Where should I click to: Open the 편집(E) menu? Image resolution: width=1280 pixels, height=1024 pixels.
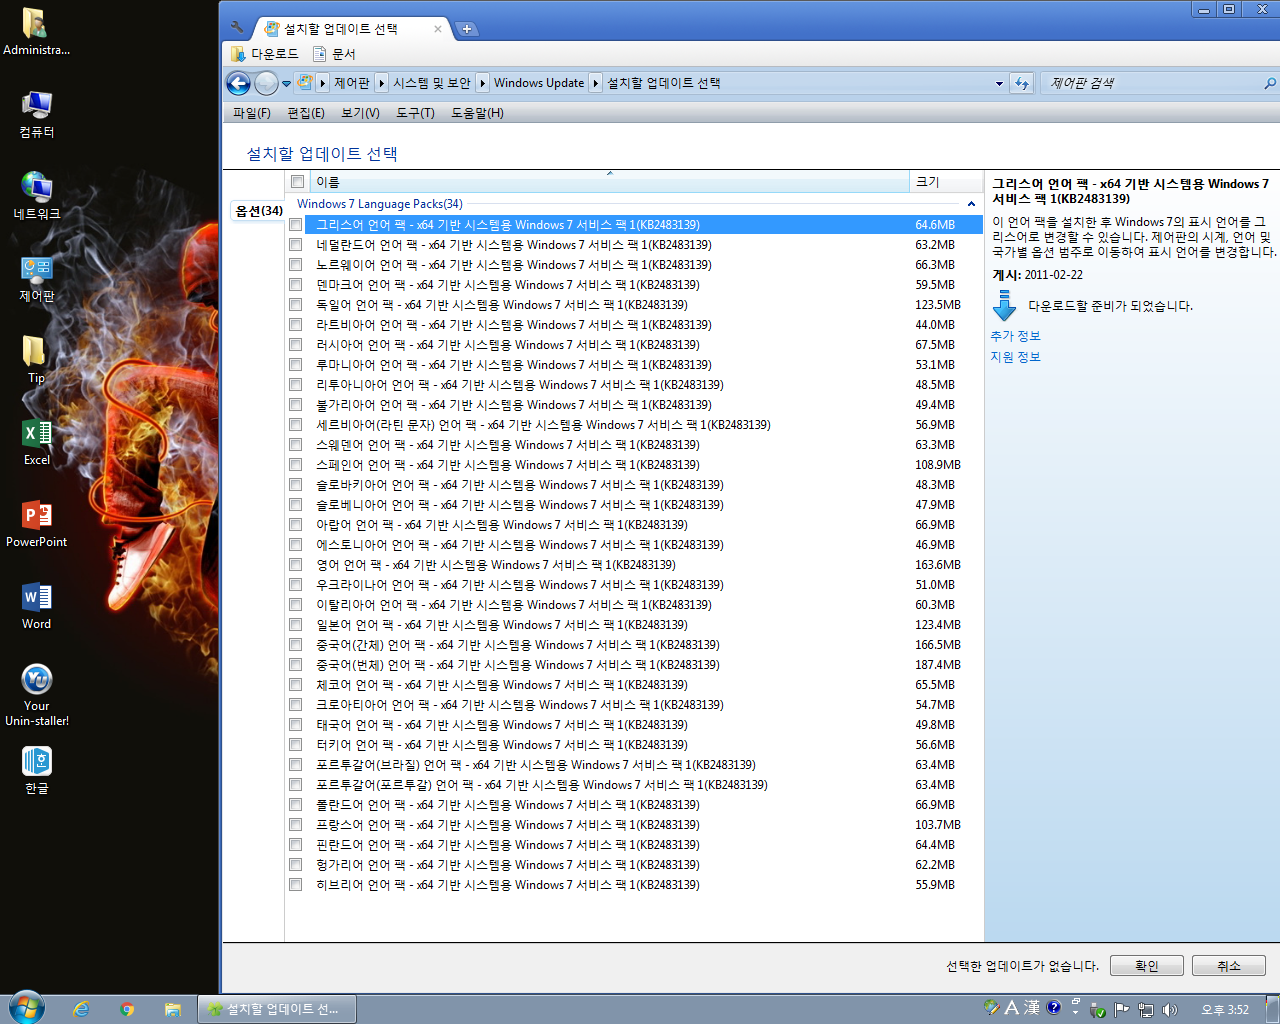tap(306, 113)
